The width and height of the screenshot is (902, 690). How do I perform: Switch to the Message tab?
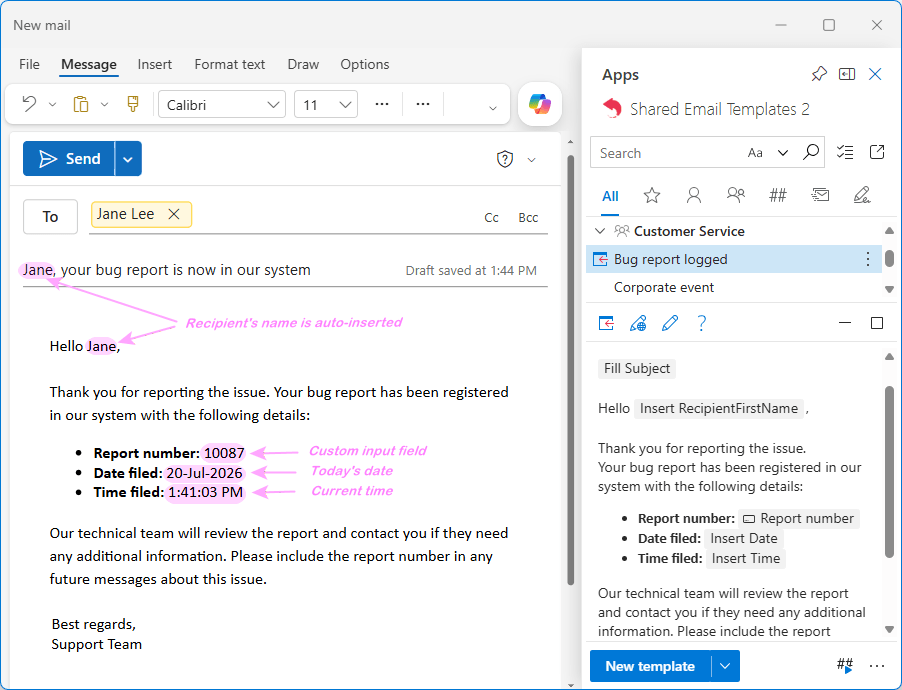click(x=89, y=64)
